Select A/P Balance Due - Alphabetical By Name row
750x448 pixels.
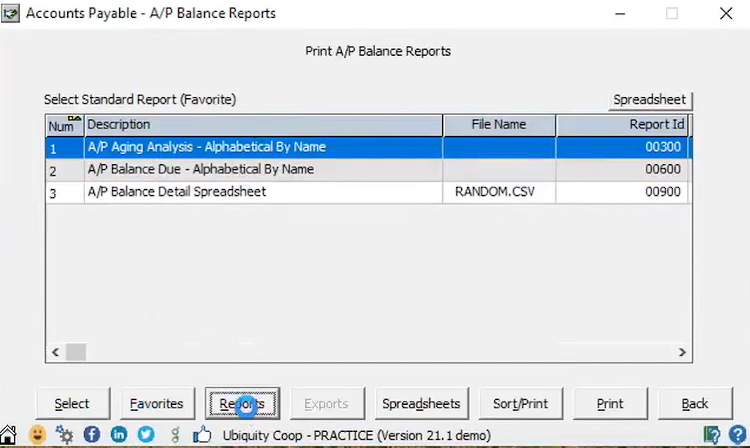point(367,170)
